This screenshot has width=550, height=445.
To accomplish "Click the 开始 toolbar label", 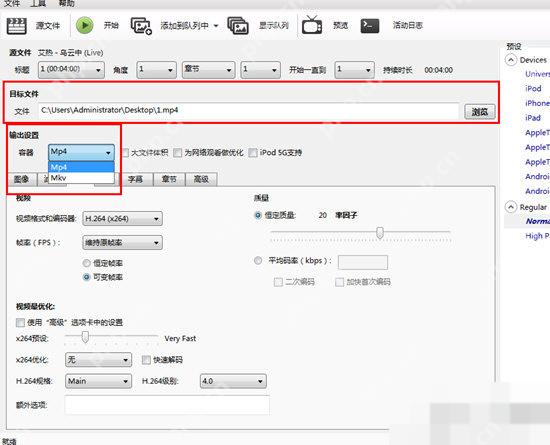I will tap(111, 25).
